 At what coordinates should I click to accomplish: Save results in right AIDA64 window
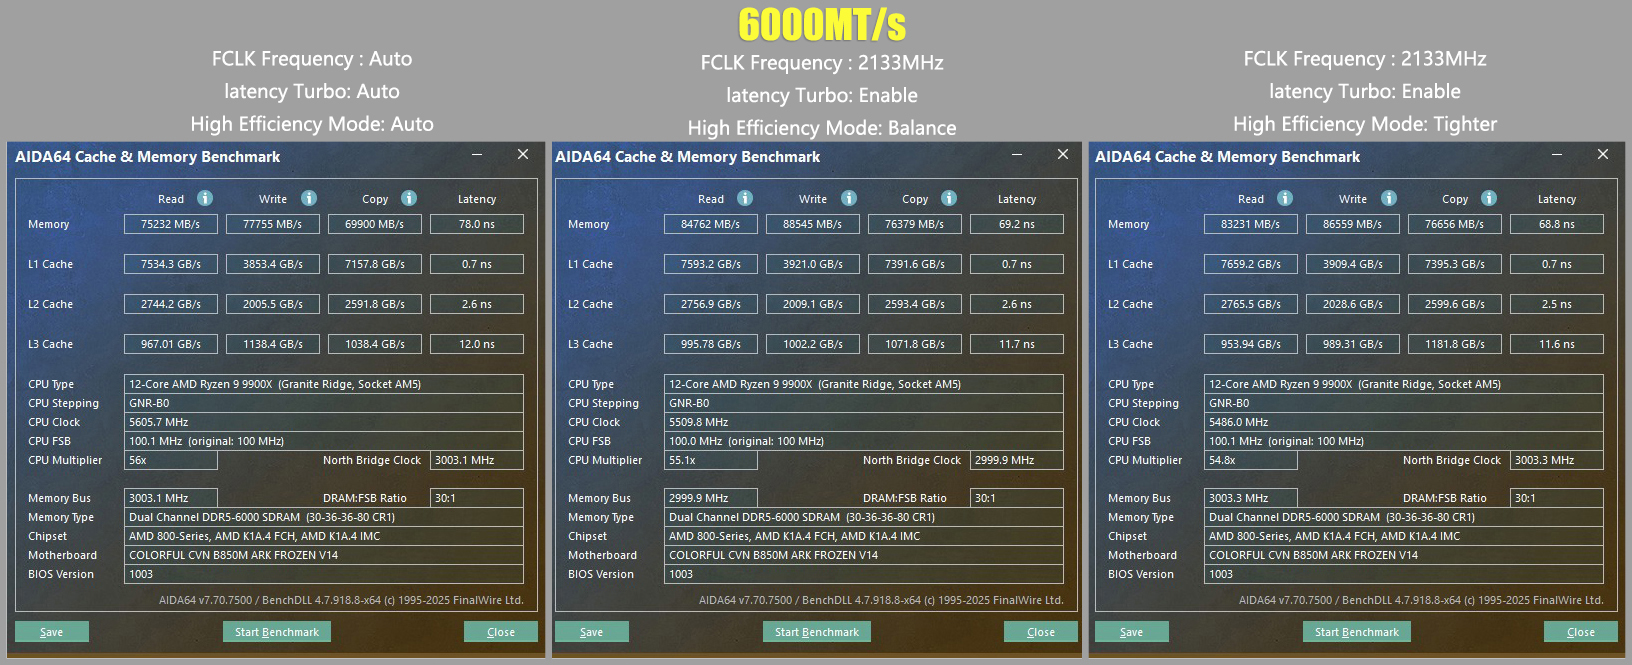point(1132,632)
